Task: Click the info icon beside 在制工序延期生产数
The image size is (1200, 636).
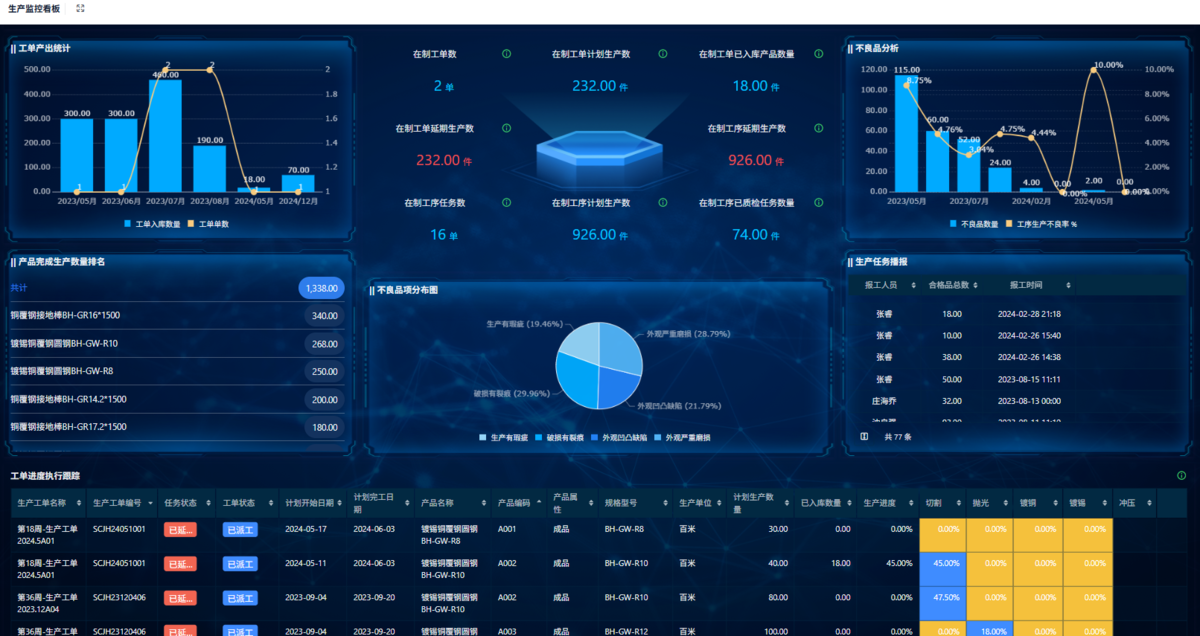Action: point(818,128)
